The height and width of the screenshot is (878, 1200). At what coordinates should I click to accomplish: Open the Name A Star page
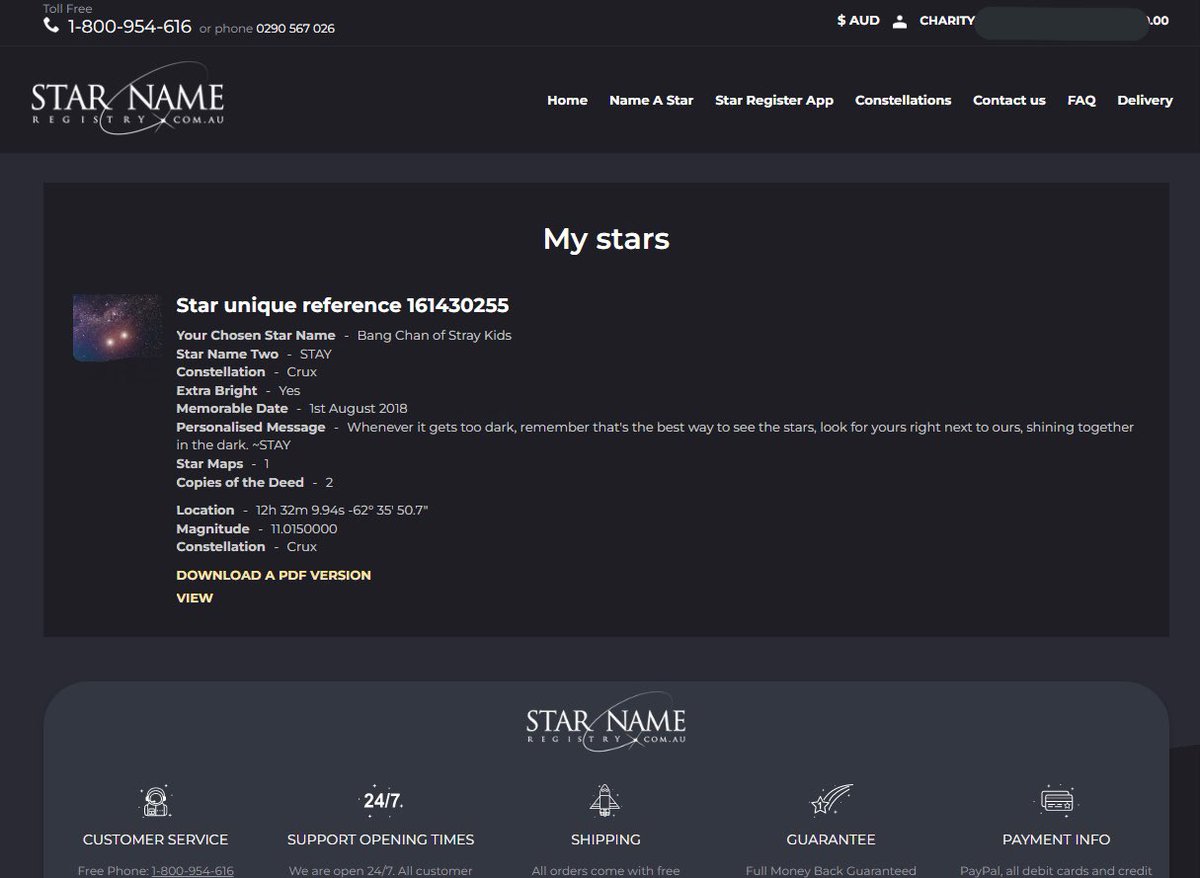coord(651,100)
